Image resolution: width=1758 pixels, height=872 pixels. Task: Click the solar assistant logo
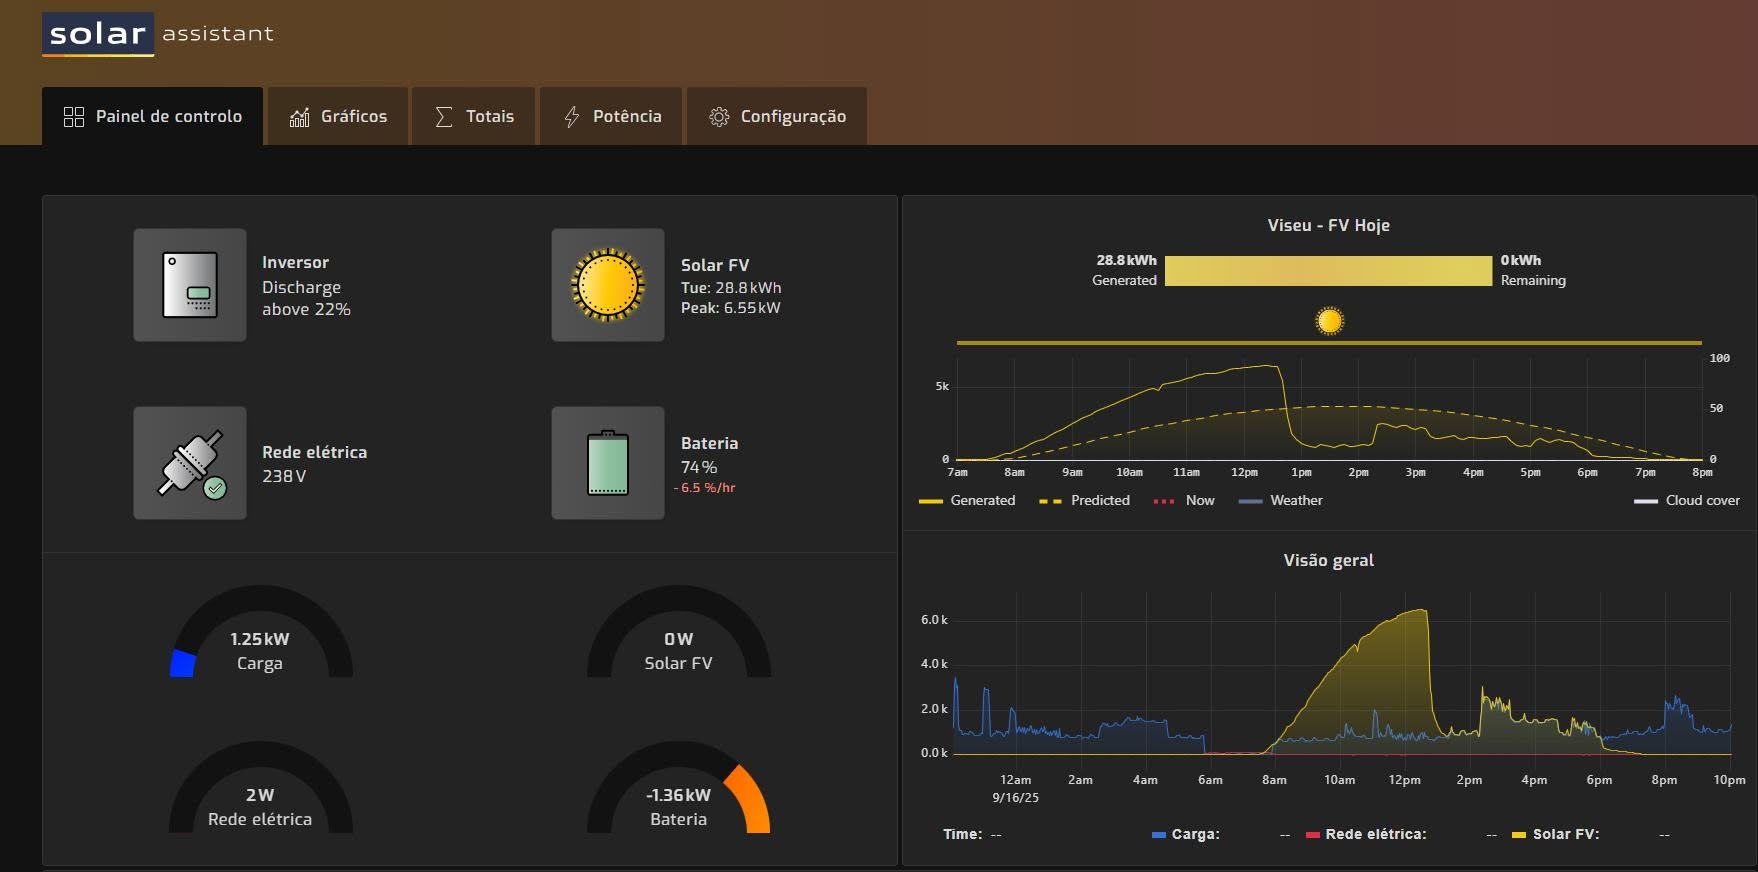coord(158,34)
